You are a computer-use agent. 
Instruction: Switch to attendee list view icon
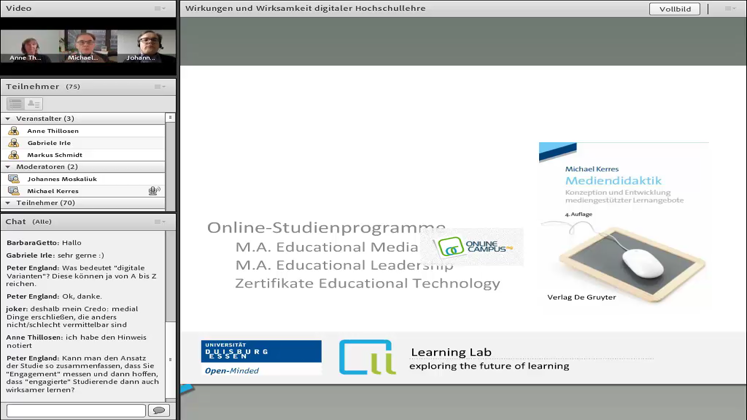click(x=16, y=104)
